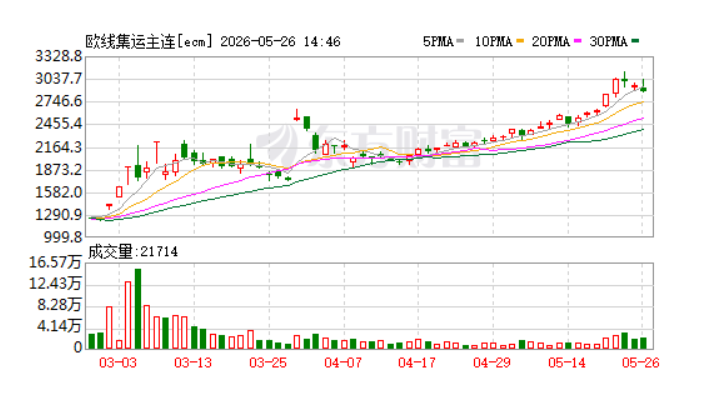Screen dimensions: 705x395
Task: Click the price axis value 1290.9
Action: click(x=59, y=215)
